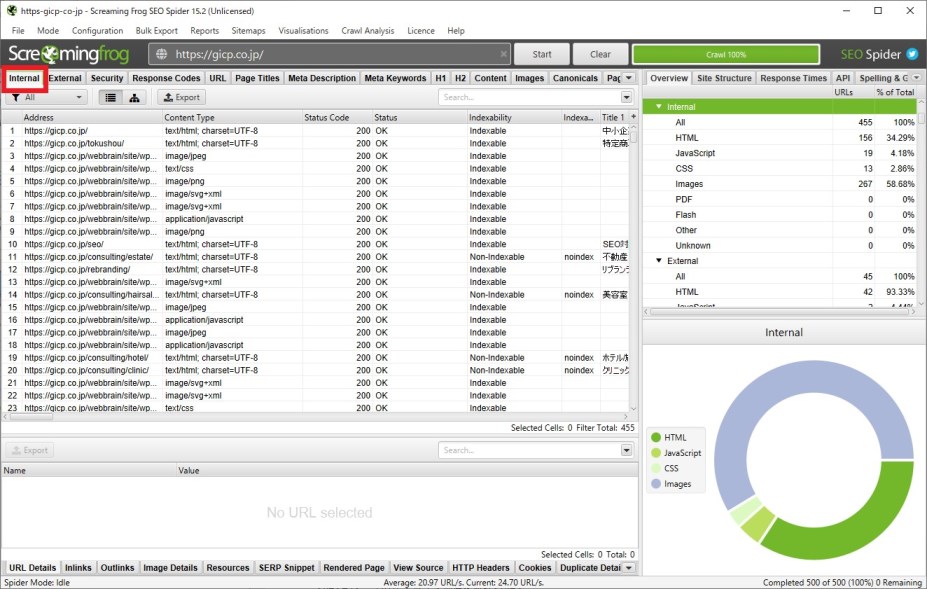Image resolution: width=927 pixels, height=589 pixels.
Task: Select PDF row under Internal overview
Action: pos(780,199)
